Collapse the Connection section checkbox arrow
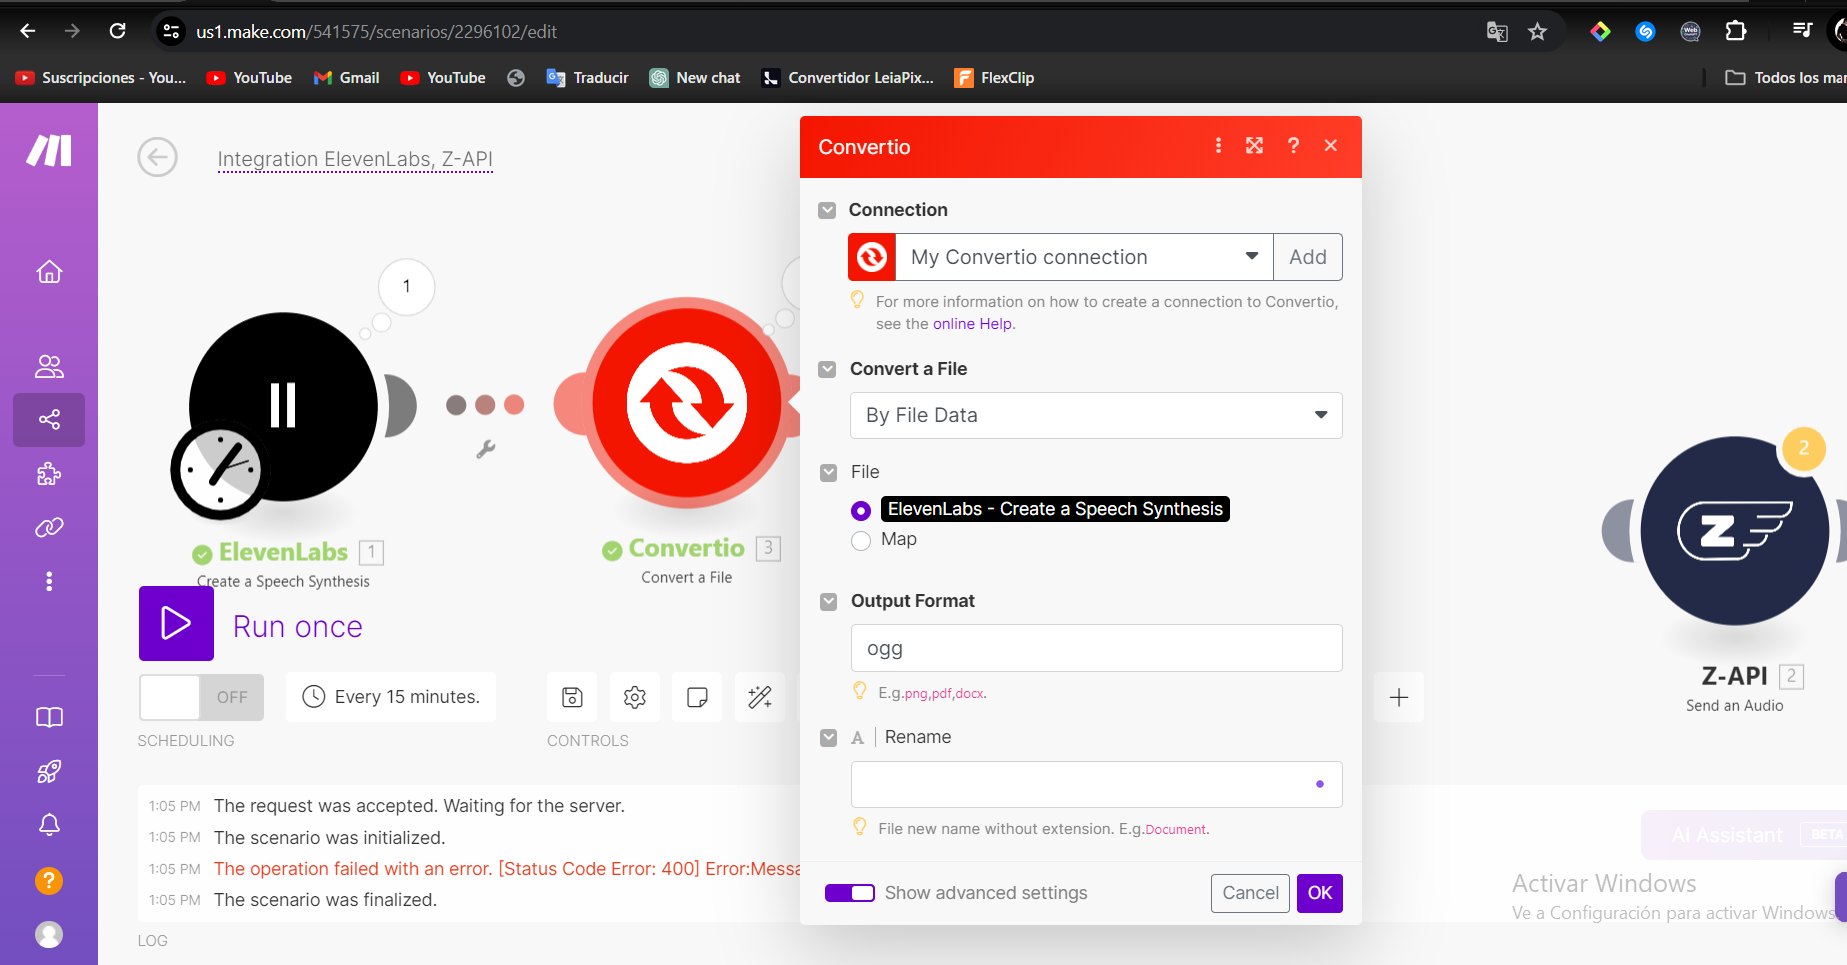This screenshot has height=965, width=1847. coord(827,210)
